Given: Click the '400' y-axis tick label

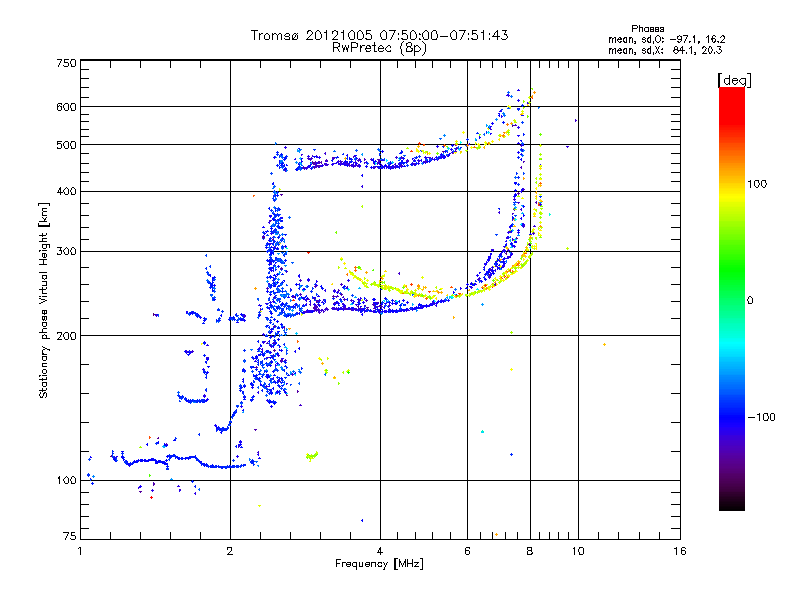Looking at the screenshot, I should (67, 191).
